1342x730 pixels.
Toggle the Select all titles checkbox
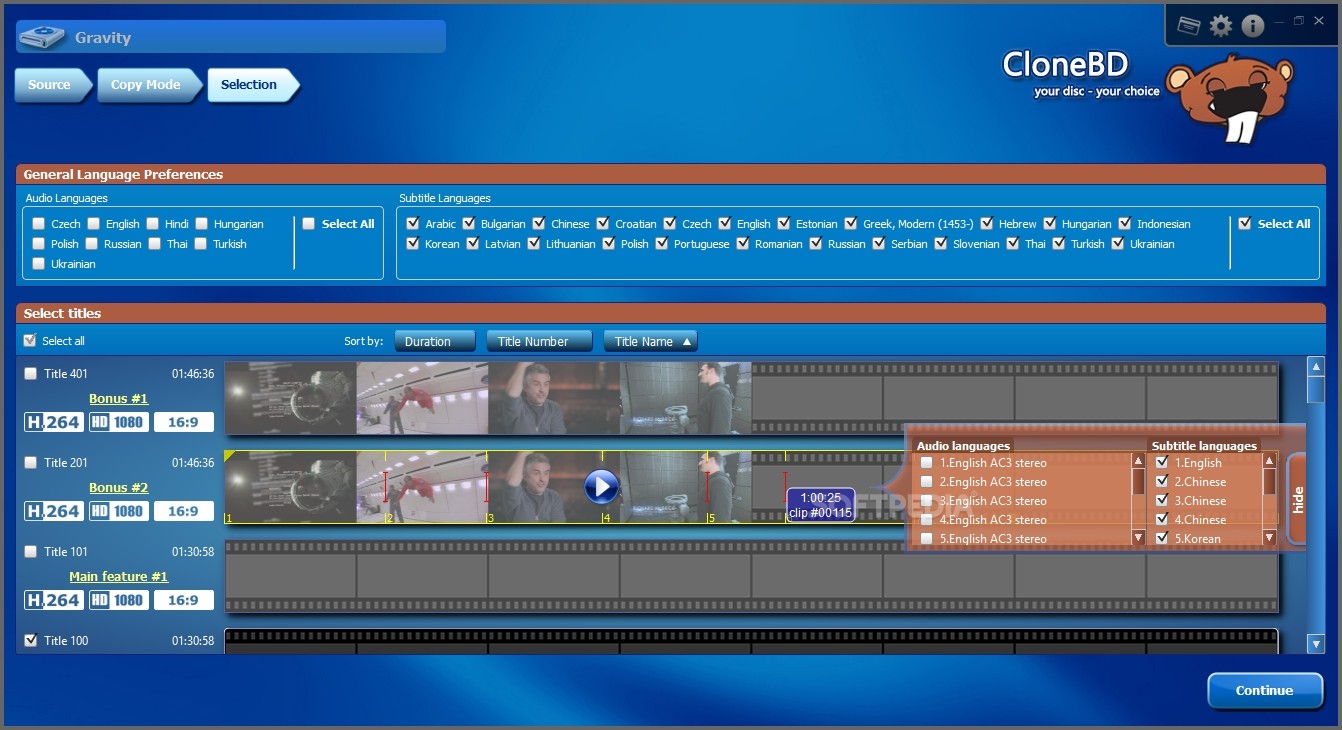pos(30,341)
